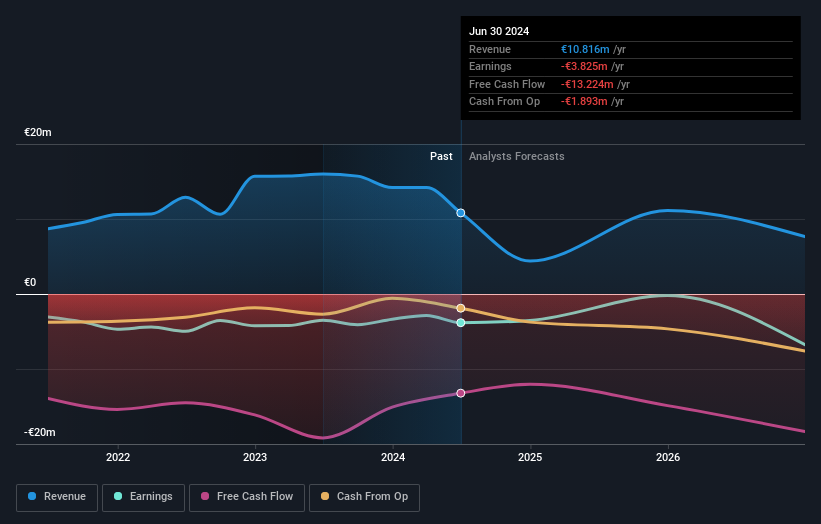Toggle the Cash From Op legend series
This screenshot has width=821, height=524.
tap(364, 497)
